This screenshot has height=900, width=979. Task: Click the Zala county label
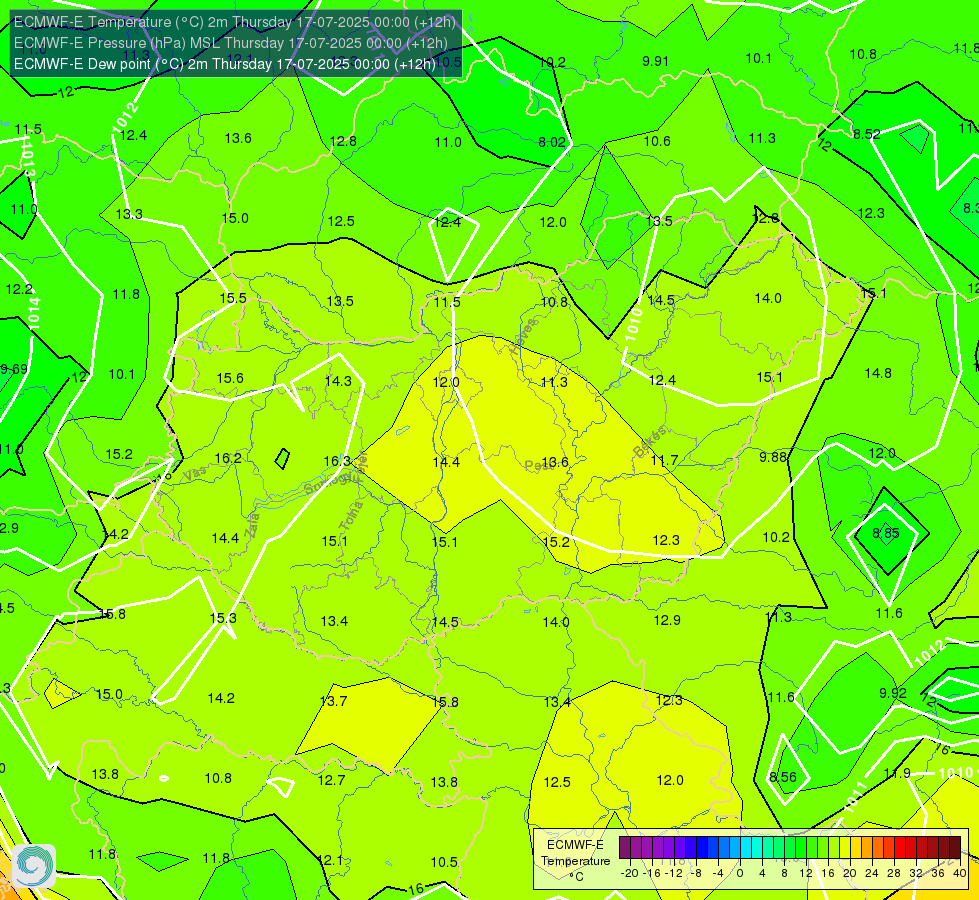pyautogui.click(x=252, y=525)
